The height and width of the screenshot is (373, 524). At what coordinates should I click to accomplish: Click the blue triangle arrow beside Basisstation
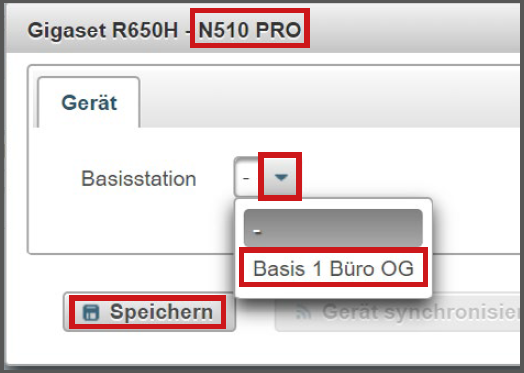(x=281, y=177)
